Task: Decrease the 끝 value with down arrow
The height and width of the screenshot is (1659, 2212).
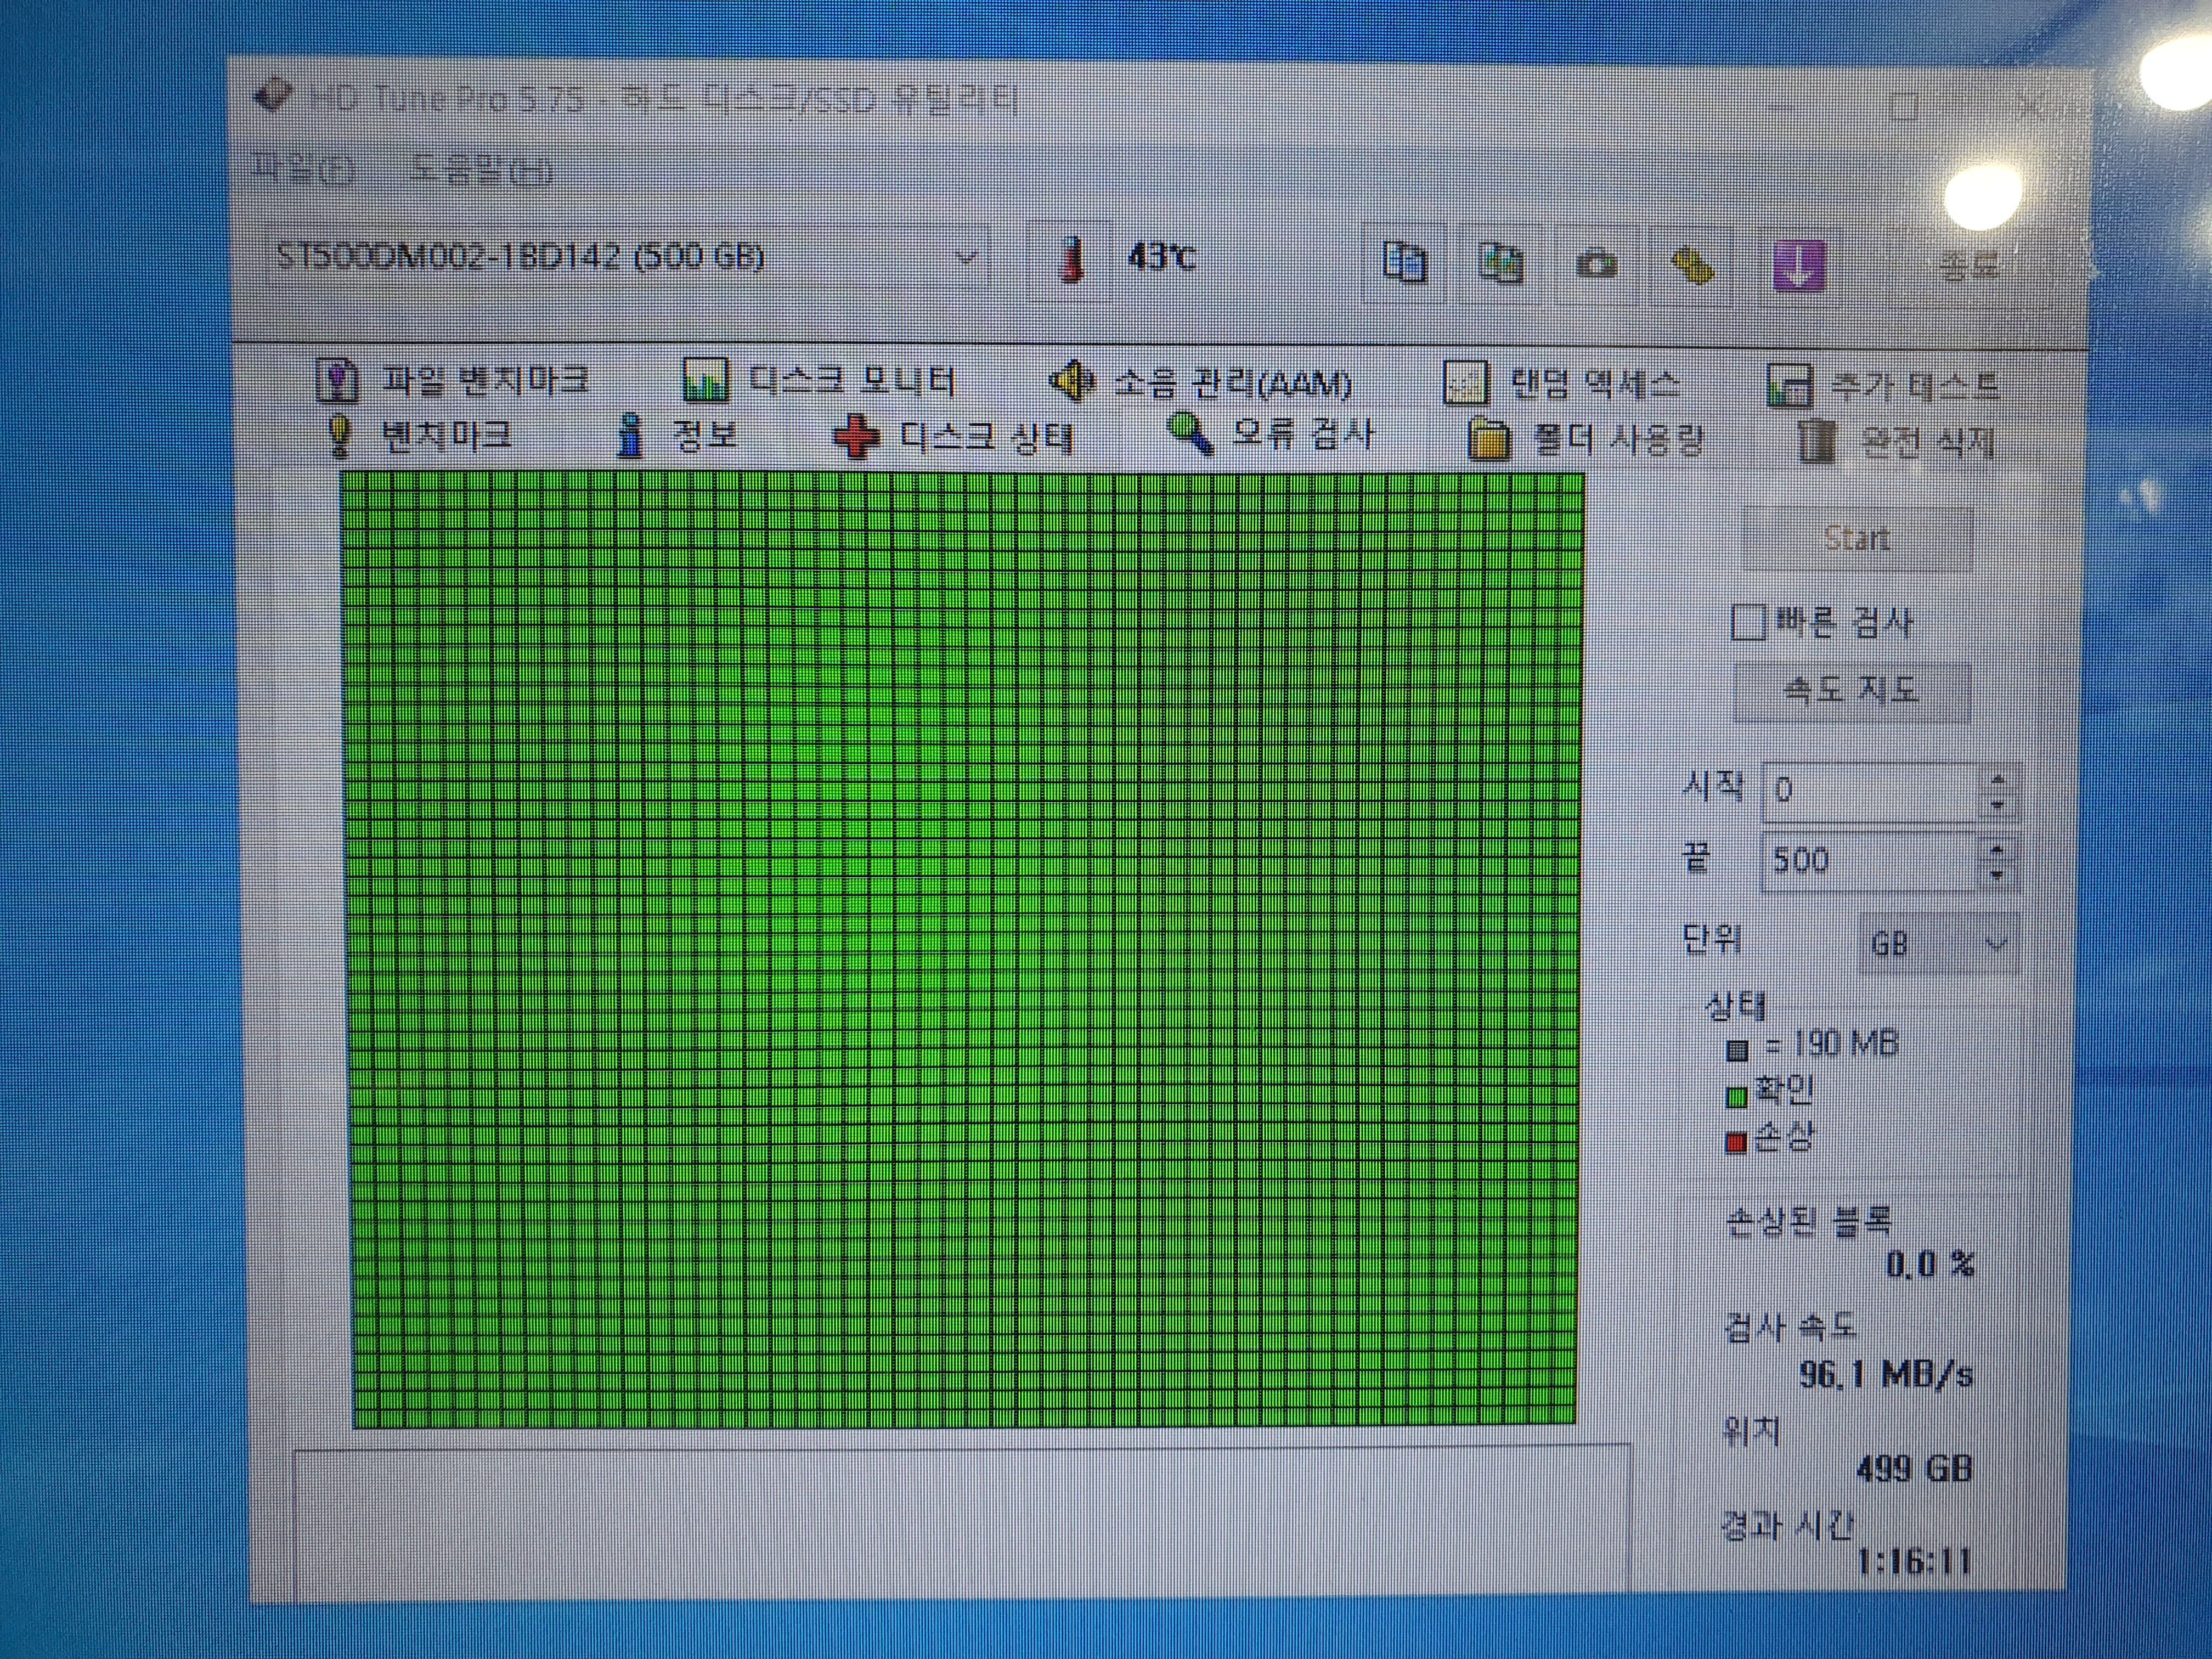Action: (1997, 874)
